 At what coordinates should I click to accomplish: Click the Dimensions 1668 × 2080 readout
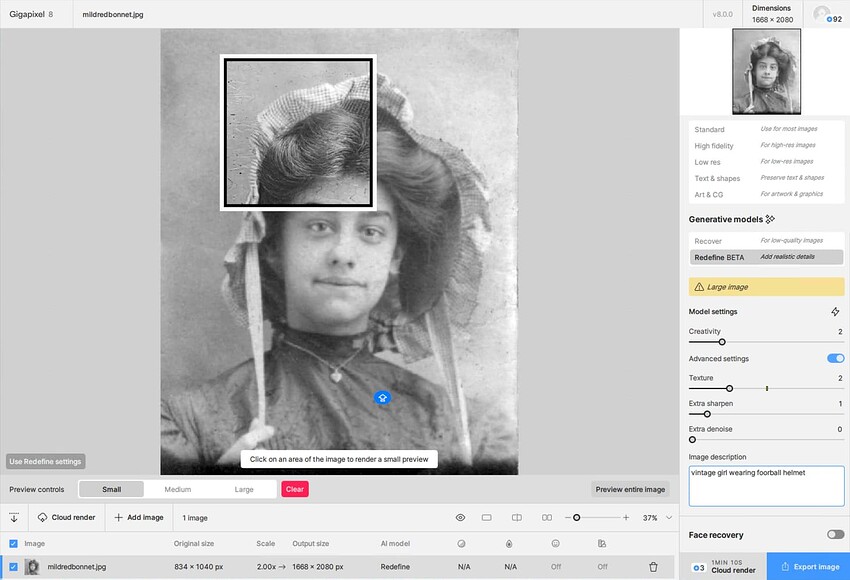[x=772, y=14]
